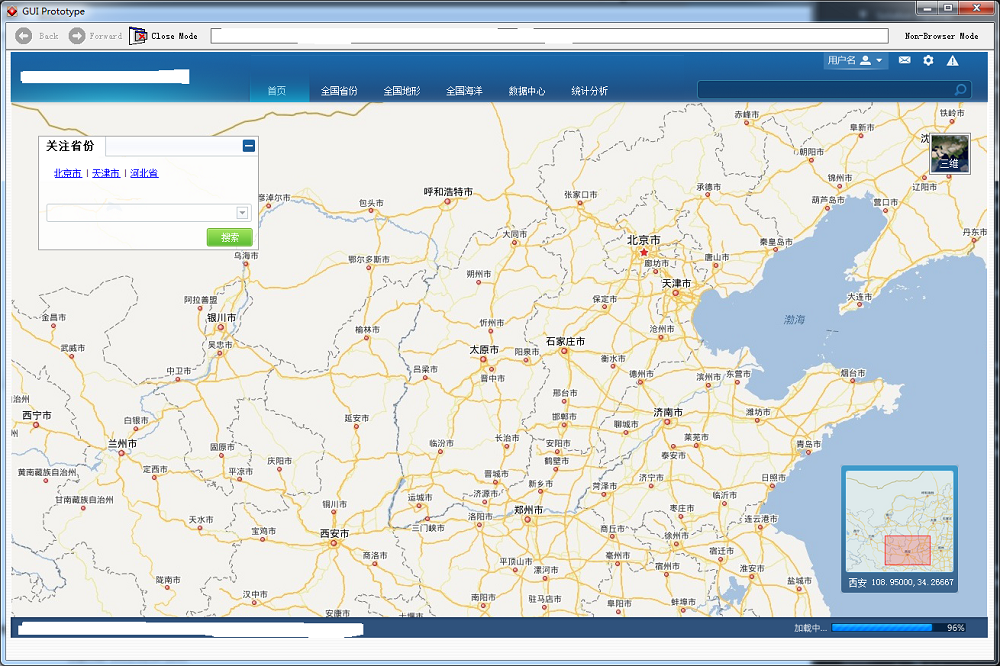Close the GUI Prototype window
1000x666 pixels.
coord(976,8)
